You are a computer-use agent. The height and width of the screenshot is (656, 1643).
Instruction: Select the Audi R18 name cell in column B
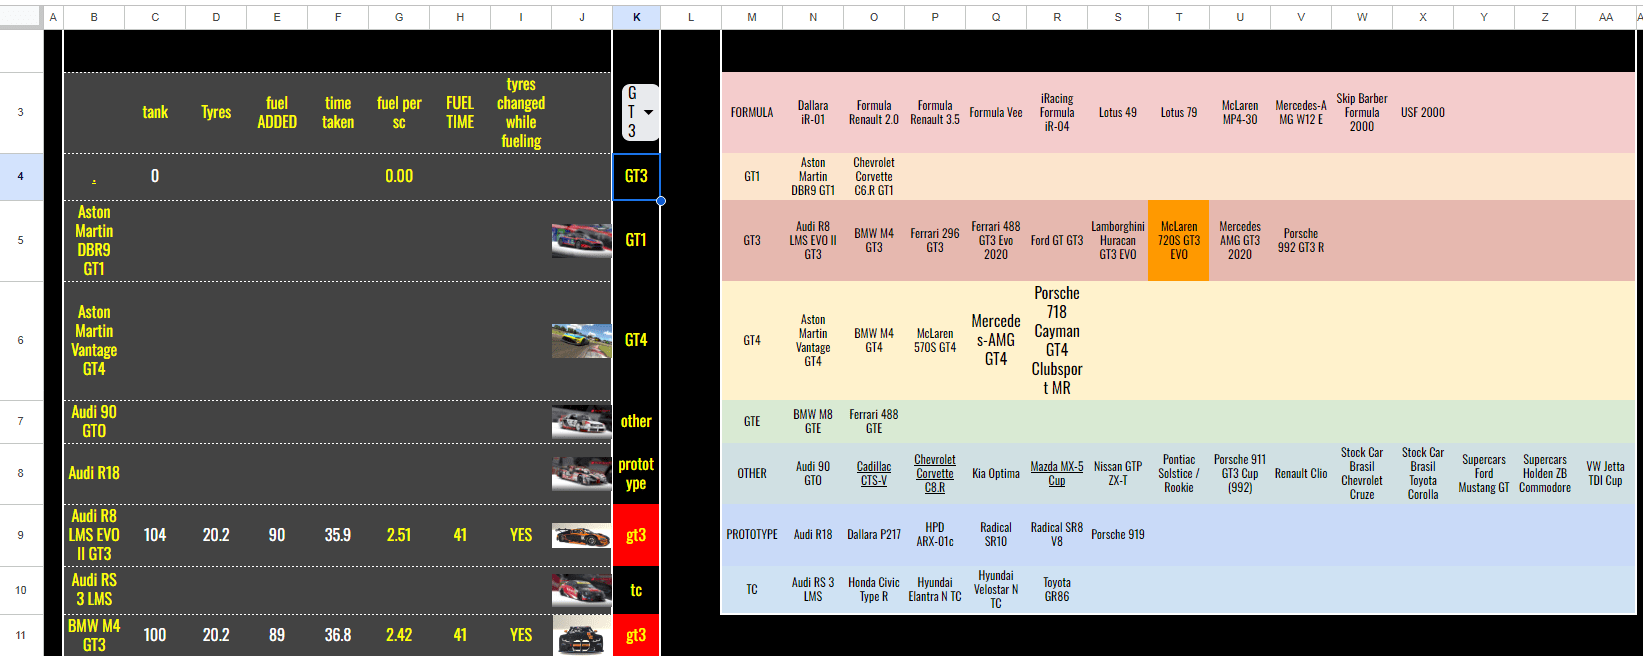94,473
